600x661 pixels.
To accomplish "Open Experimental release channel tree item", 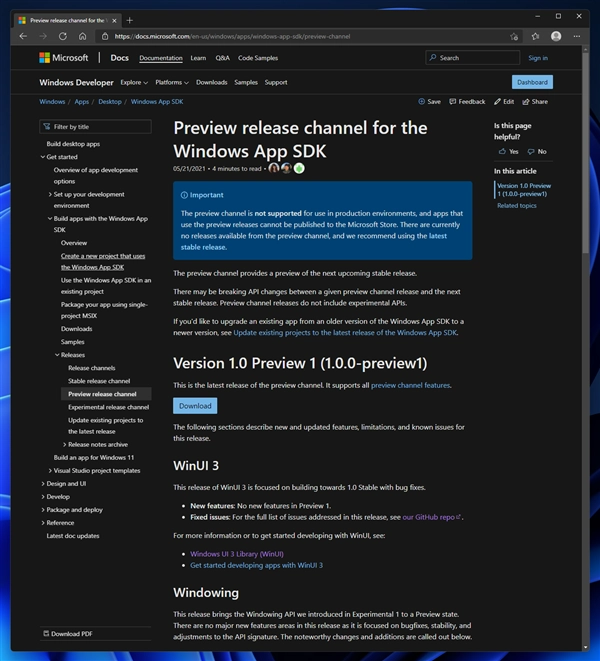I will click(108, 407).
